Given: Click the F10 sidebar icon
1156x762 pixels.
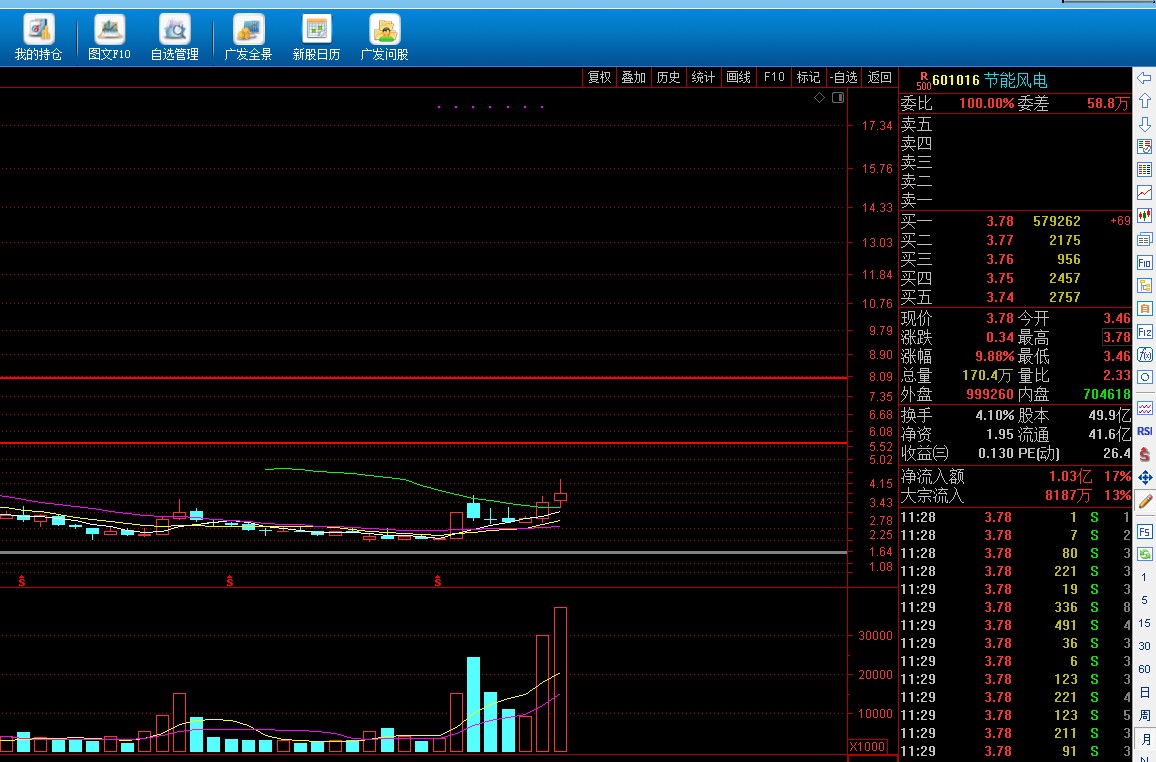Looking at the screenshot, I should tap(1144, 262).
